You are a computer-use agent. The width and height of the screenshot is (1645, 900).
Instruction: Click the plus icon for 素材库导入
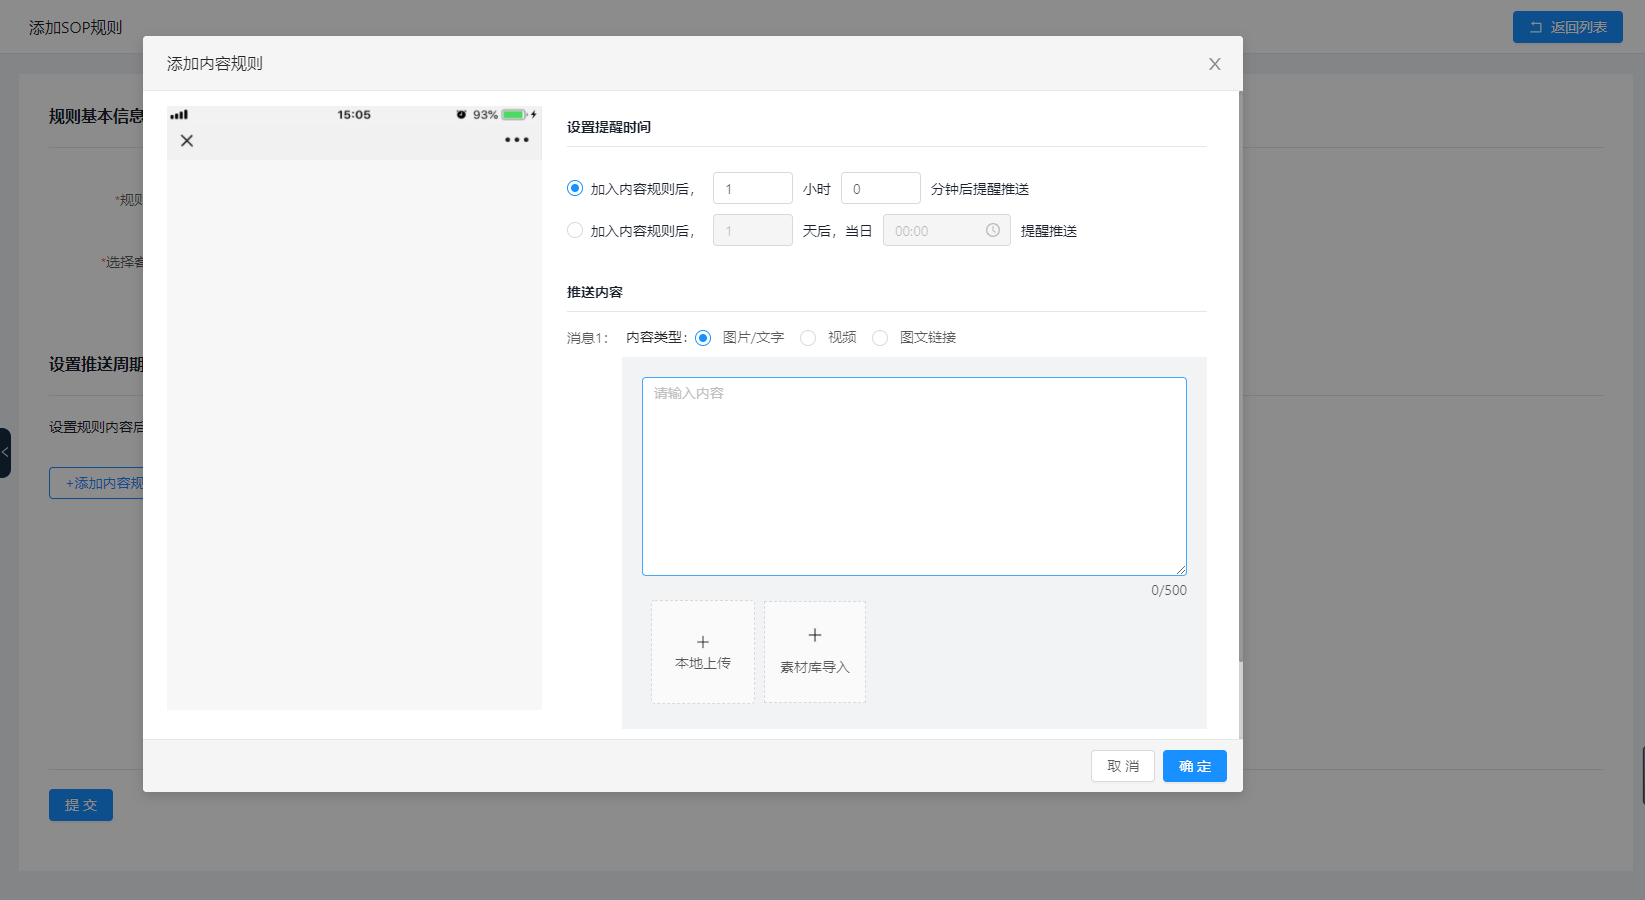point(815,635)
